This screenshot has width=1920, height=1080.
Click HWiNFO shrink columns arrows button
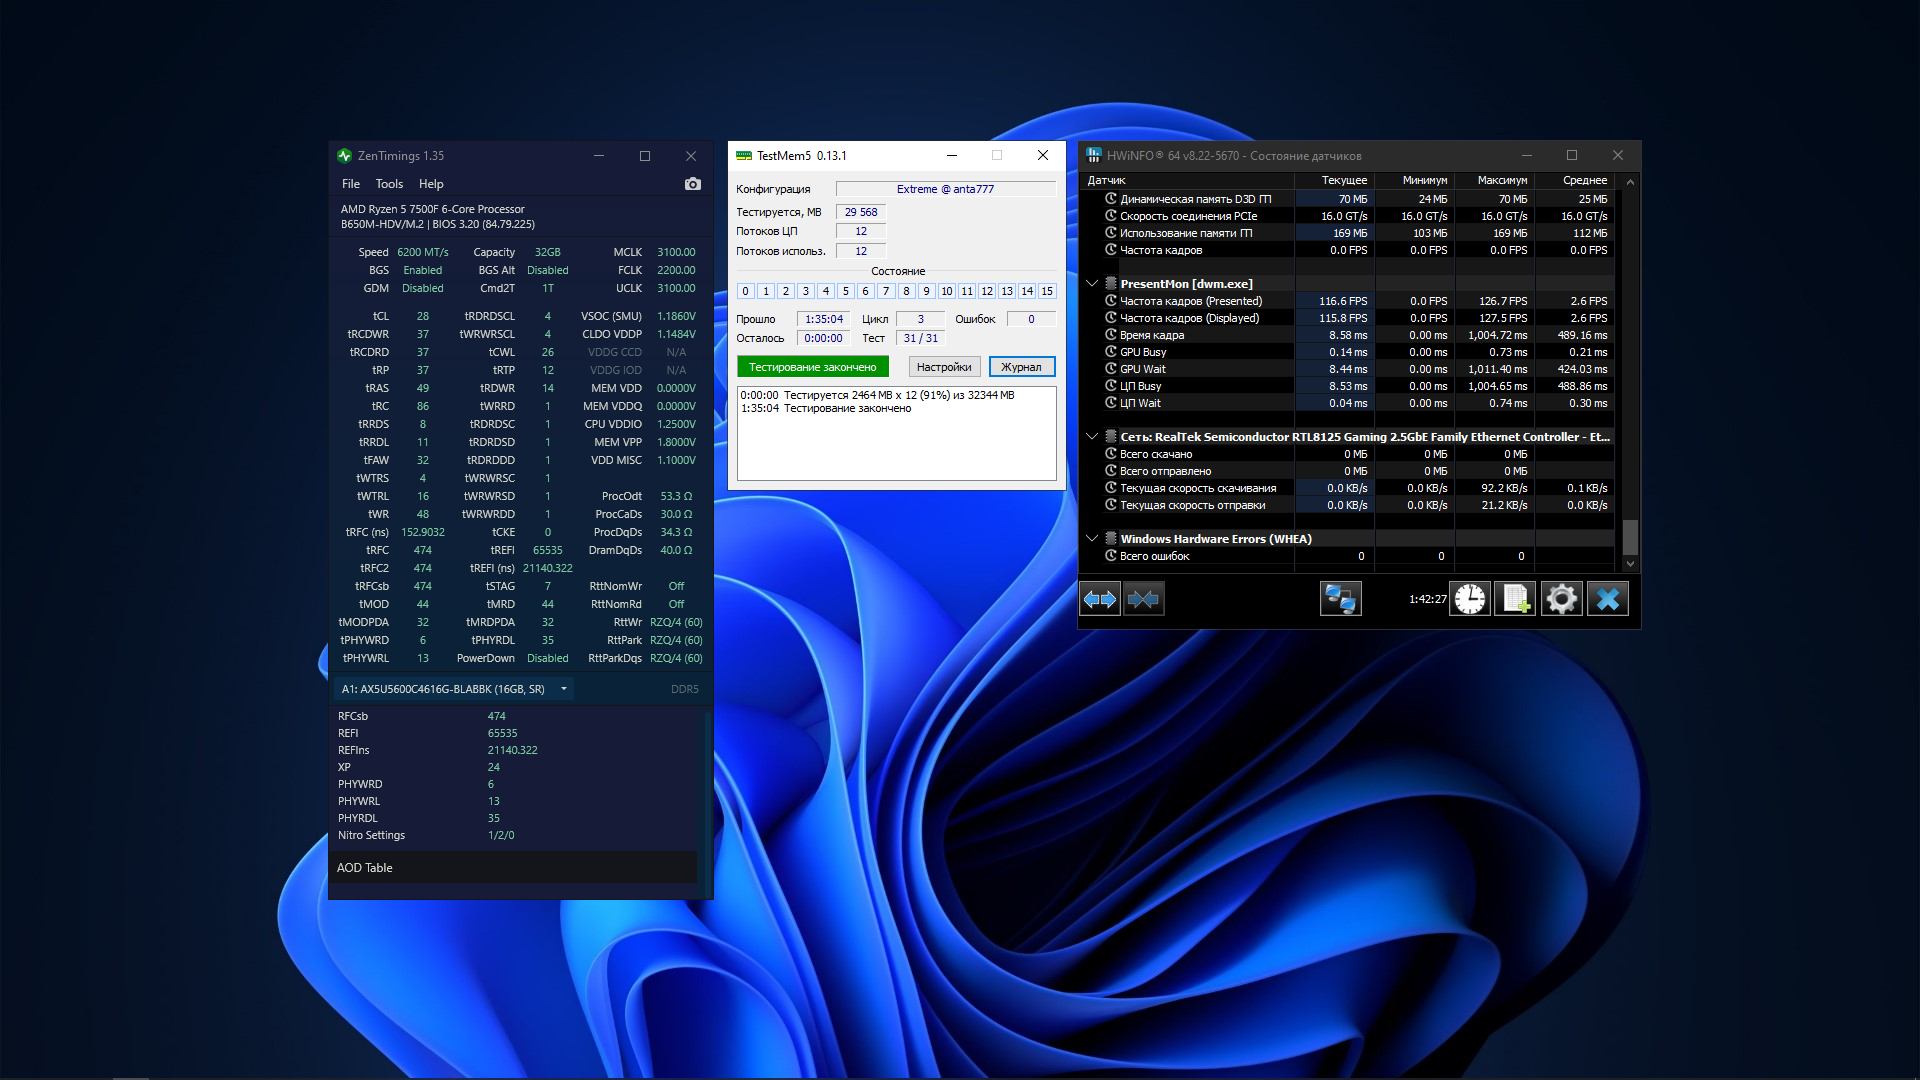tap(1143, 599)
